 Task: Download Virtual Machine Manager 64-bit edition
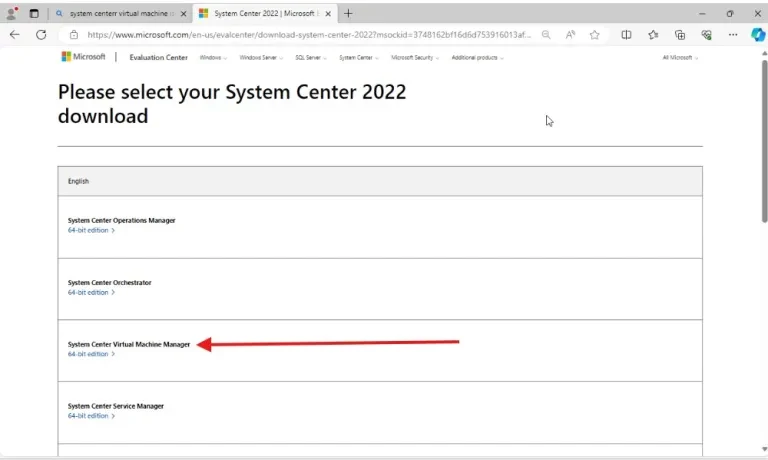coord(91,354)
